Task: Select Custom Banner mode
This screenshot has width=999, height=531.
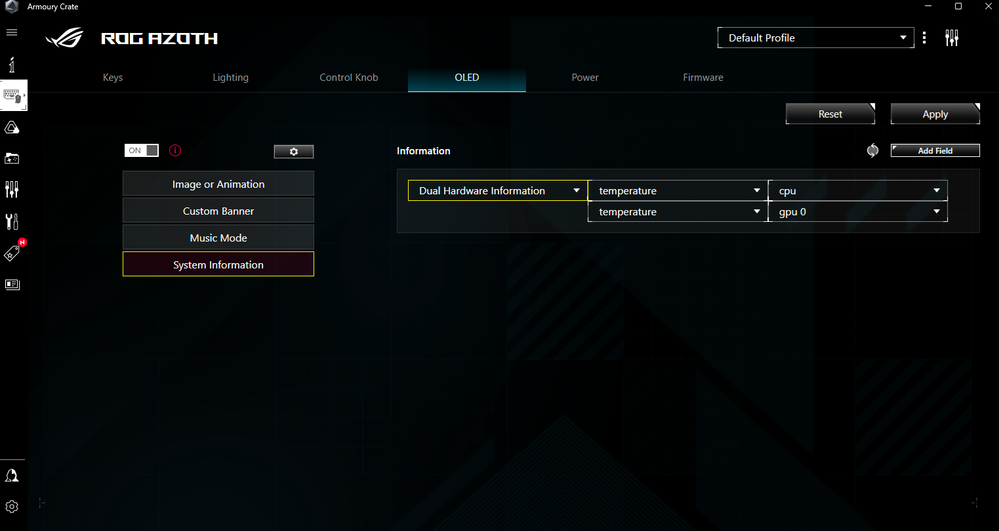Action: (x=218, y=211)
